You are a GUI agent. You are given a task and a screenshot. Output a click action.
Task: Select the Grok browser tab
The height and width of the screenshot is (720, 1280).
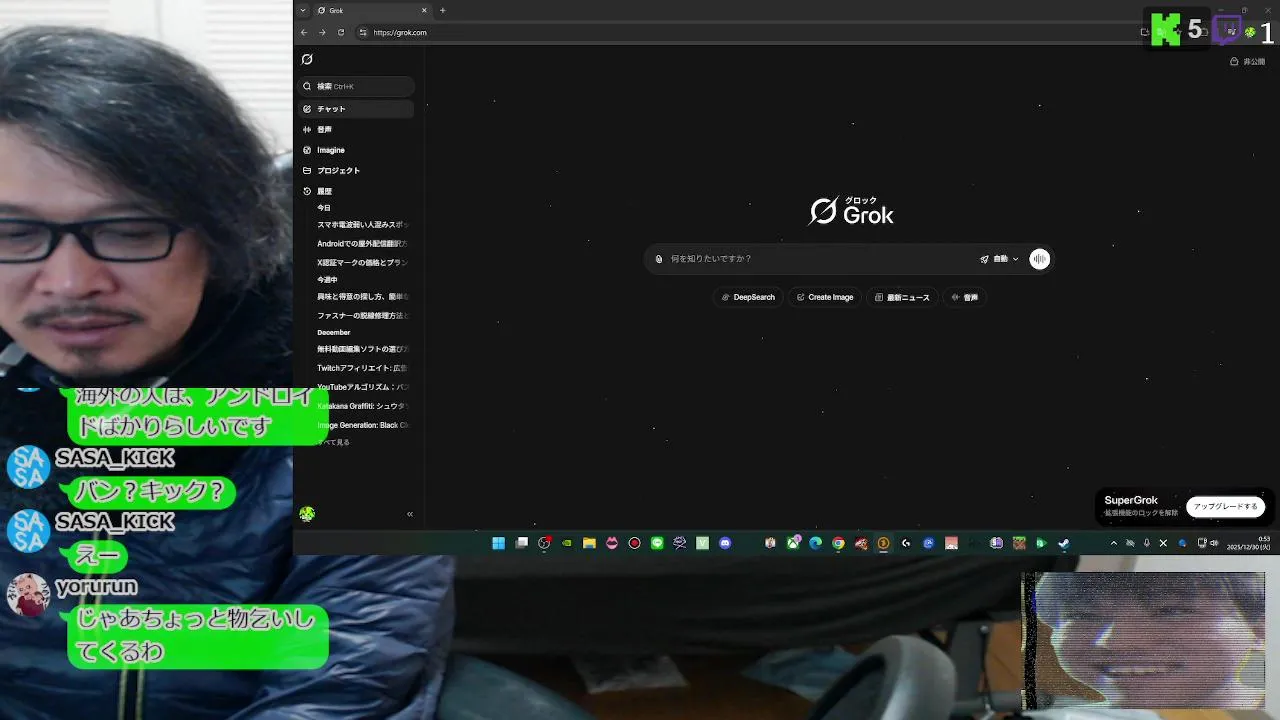371,10
